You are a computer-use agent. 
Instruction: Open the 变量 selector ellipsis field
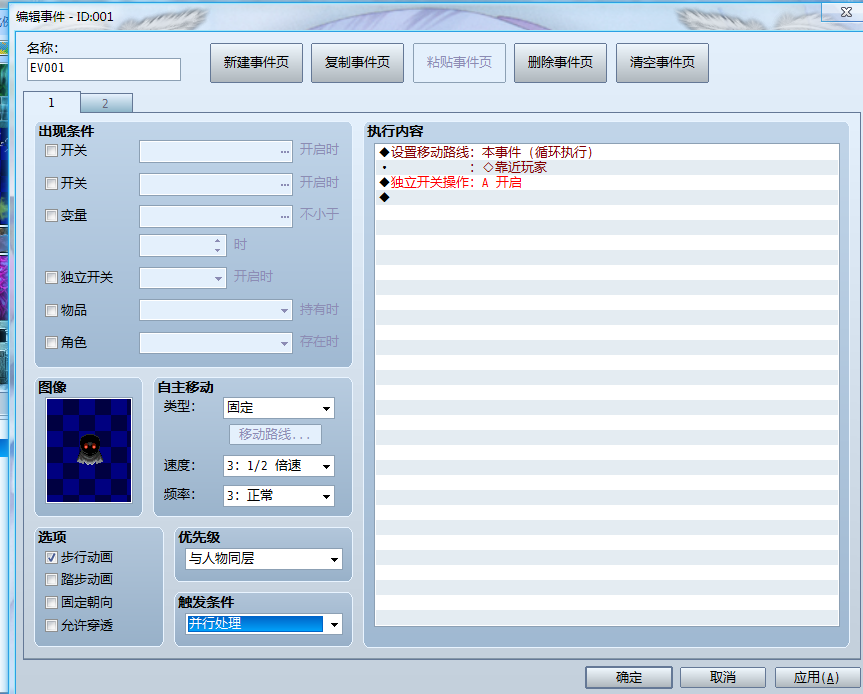(216, 216)
